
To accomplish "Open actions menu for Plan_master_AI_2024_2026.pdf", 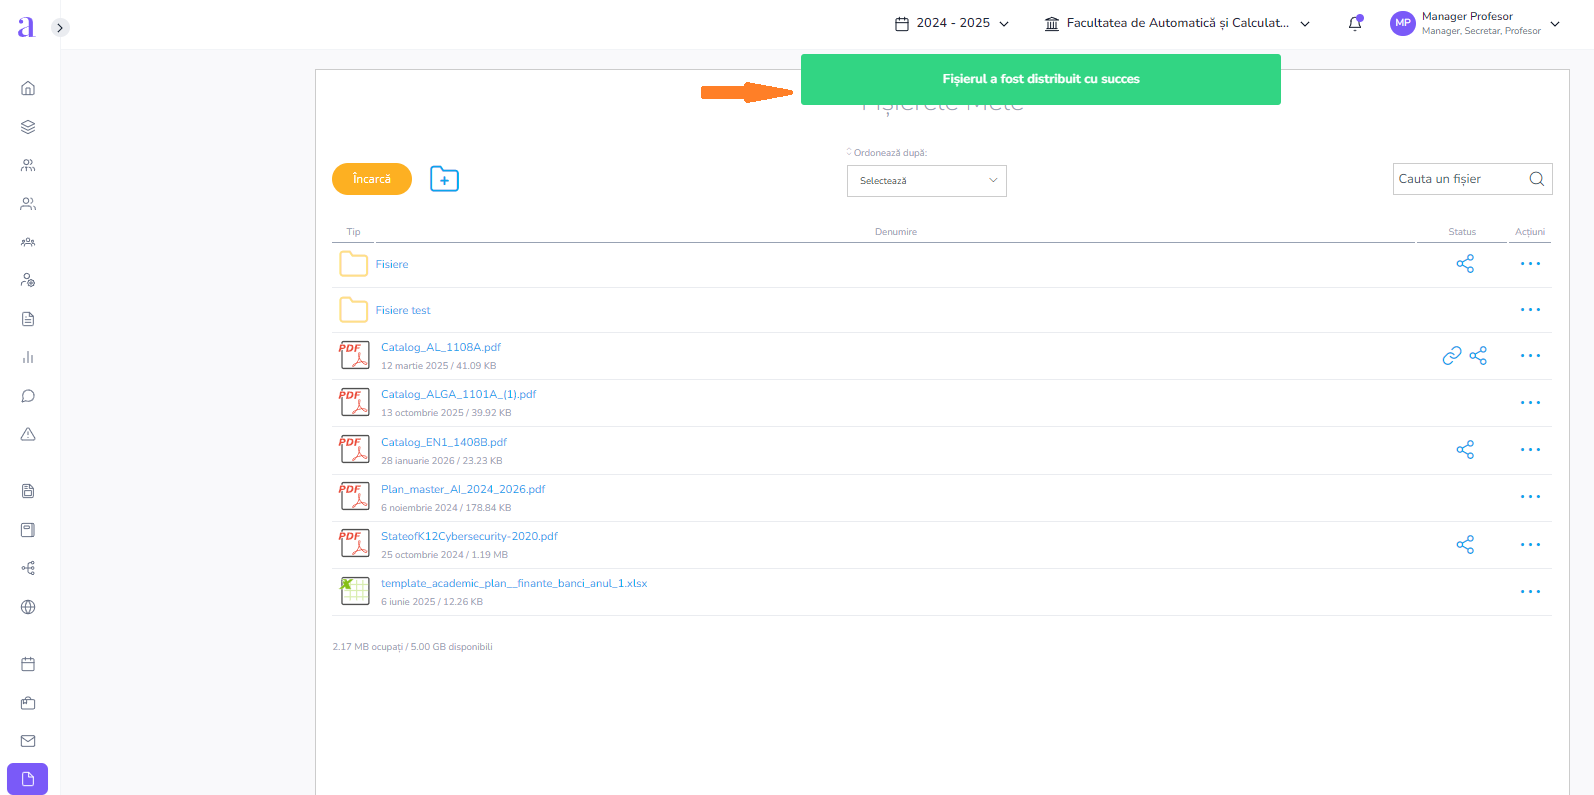I will click(1530, 497).
